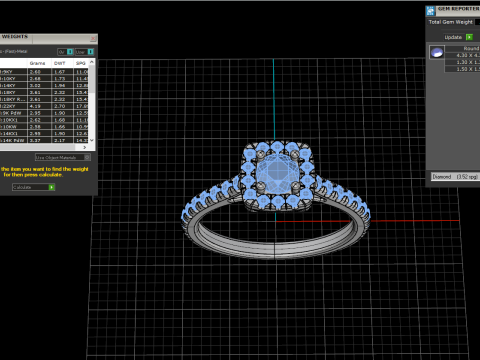
Task: Select the round gem thumbnail icon
Action: click(x=437, y=52)
